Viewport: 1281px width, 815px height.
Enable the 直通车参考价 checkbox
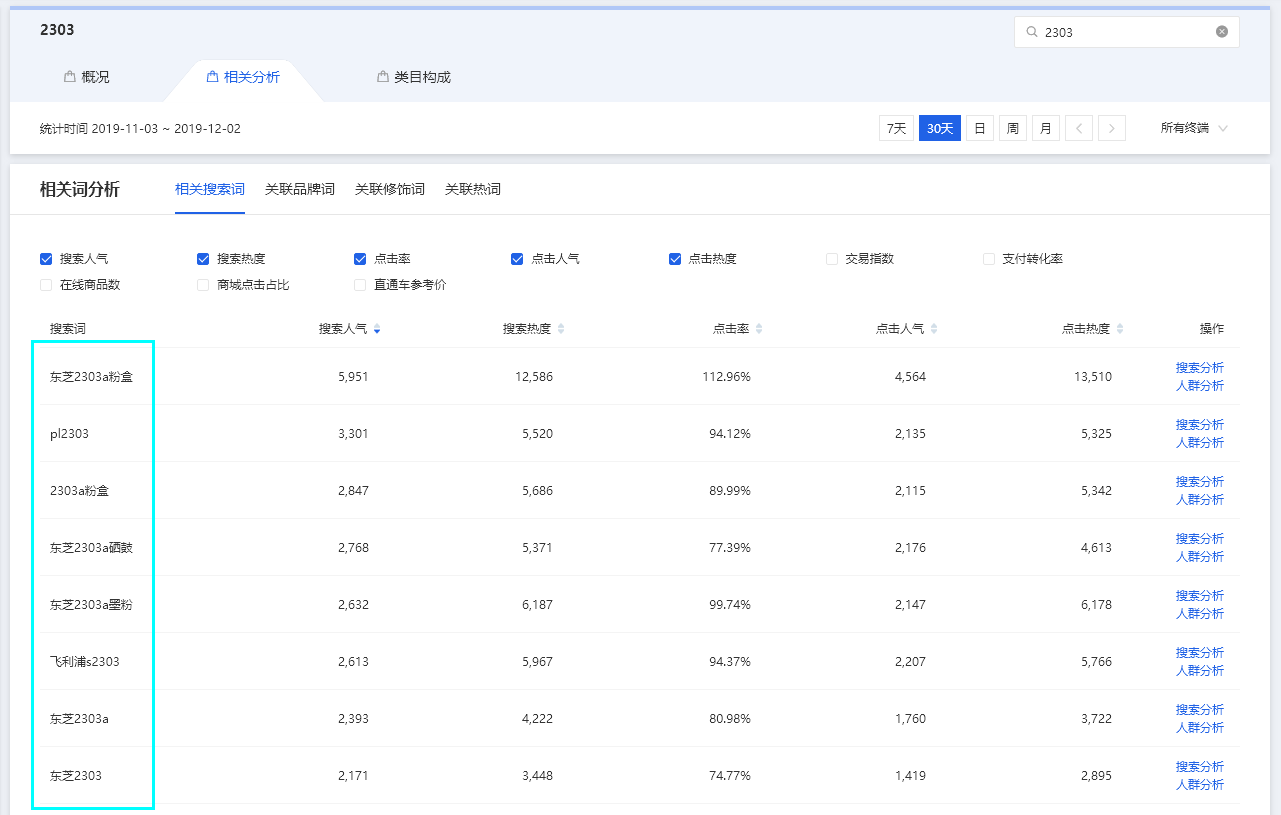[360, 285]
